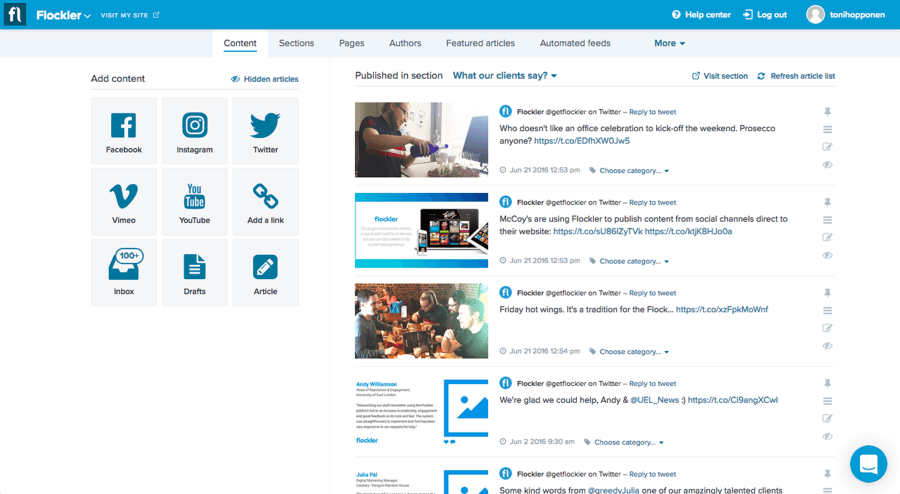Hide the Friday hot wings tweet
This screenshot has height=494, width=900.
(827, 346)
